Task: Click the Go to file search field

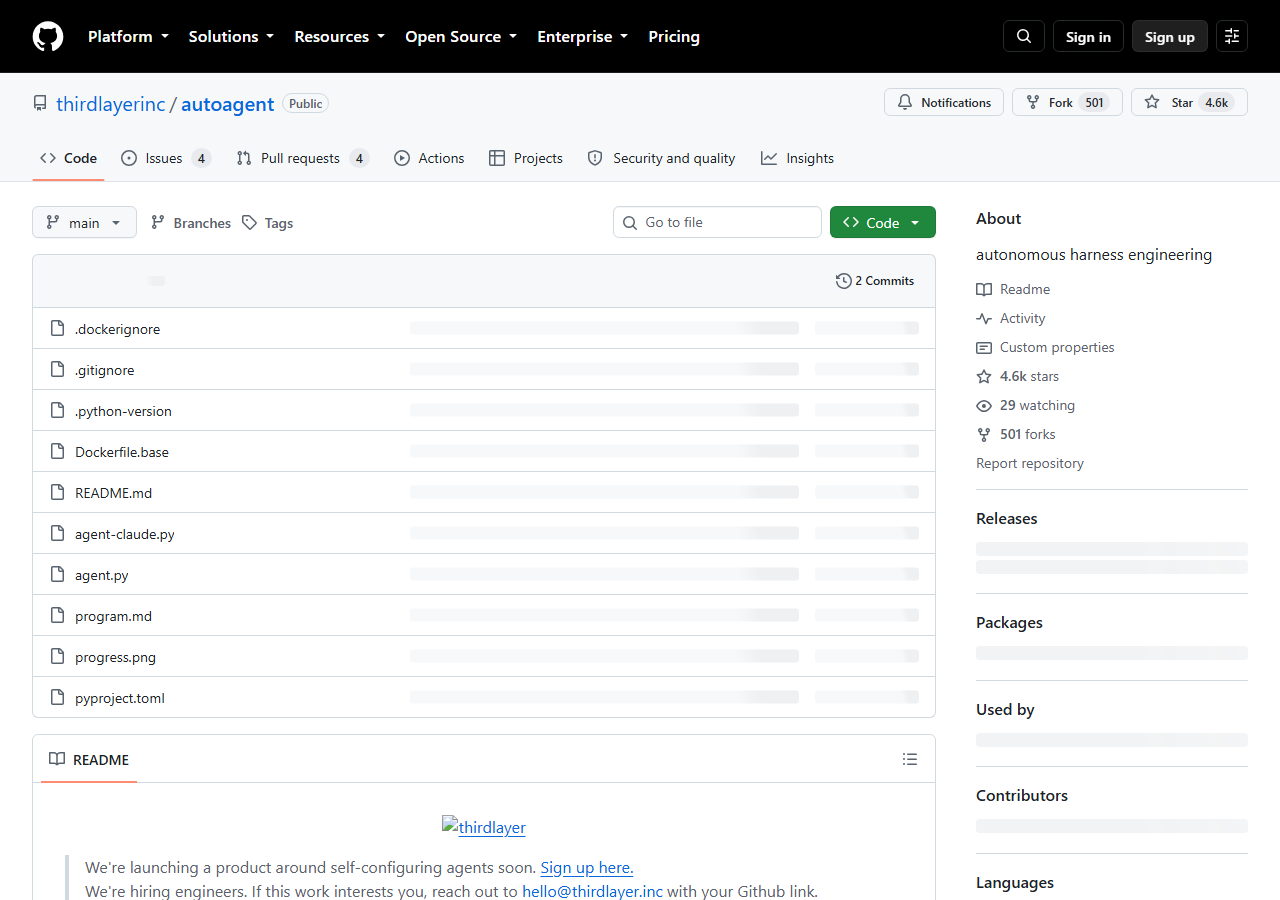Action: coord(717,222)
